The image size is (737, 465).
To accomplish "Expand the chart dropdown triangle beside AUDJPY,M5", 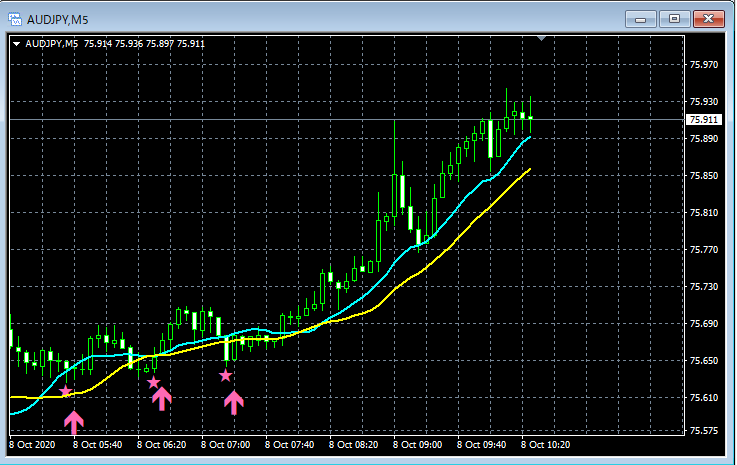I will pos(16,44).
